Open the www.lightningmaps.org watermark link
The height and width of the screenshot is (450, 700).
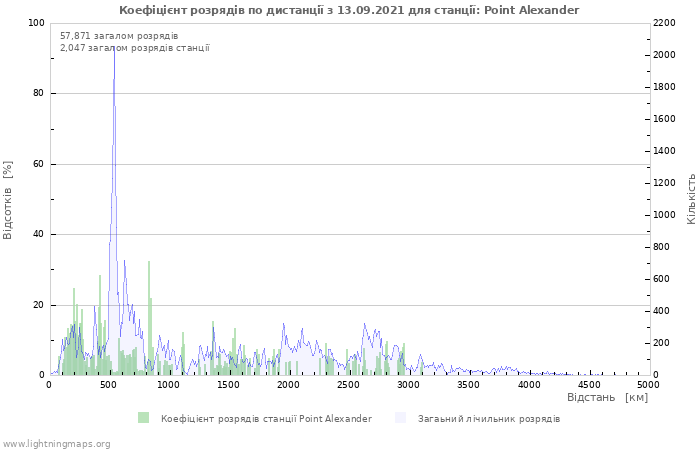(55, 444)
